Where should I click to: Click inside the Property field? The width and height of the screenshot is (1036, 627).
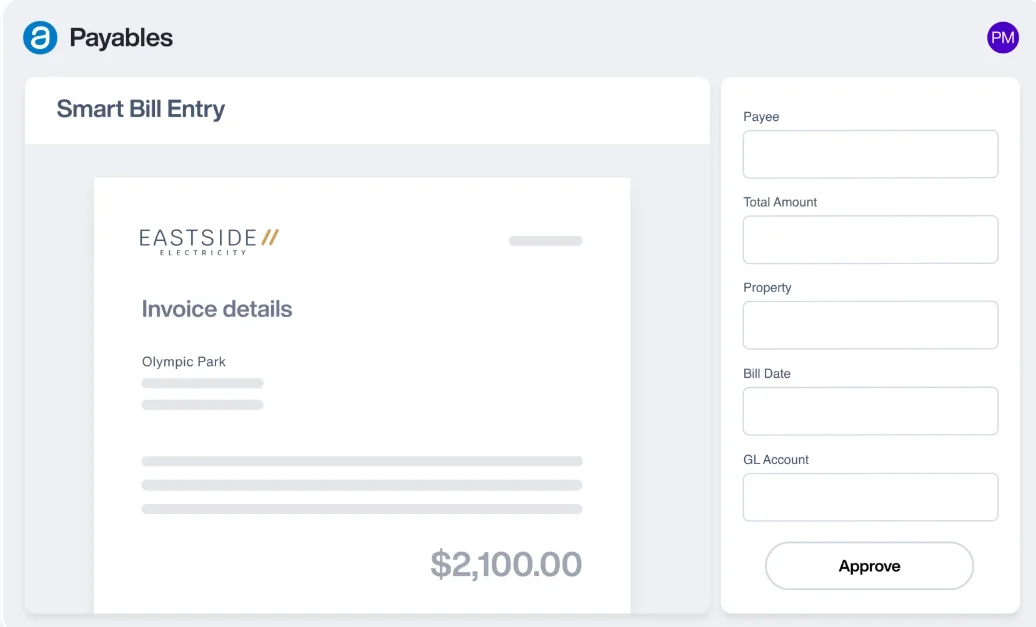click(869, 325)
